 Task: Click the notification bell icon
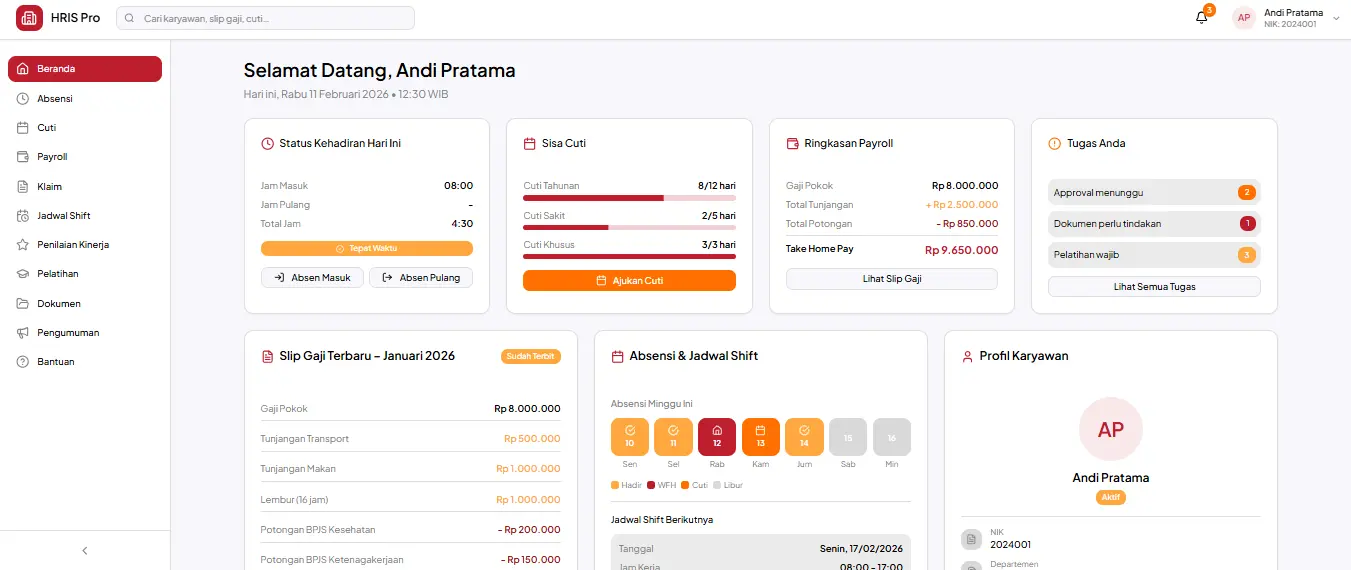coord(1201,18)
